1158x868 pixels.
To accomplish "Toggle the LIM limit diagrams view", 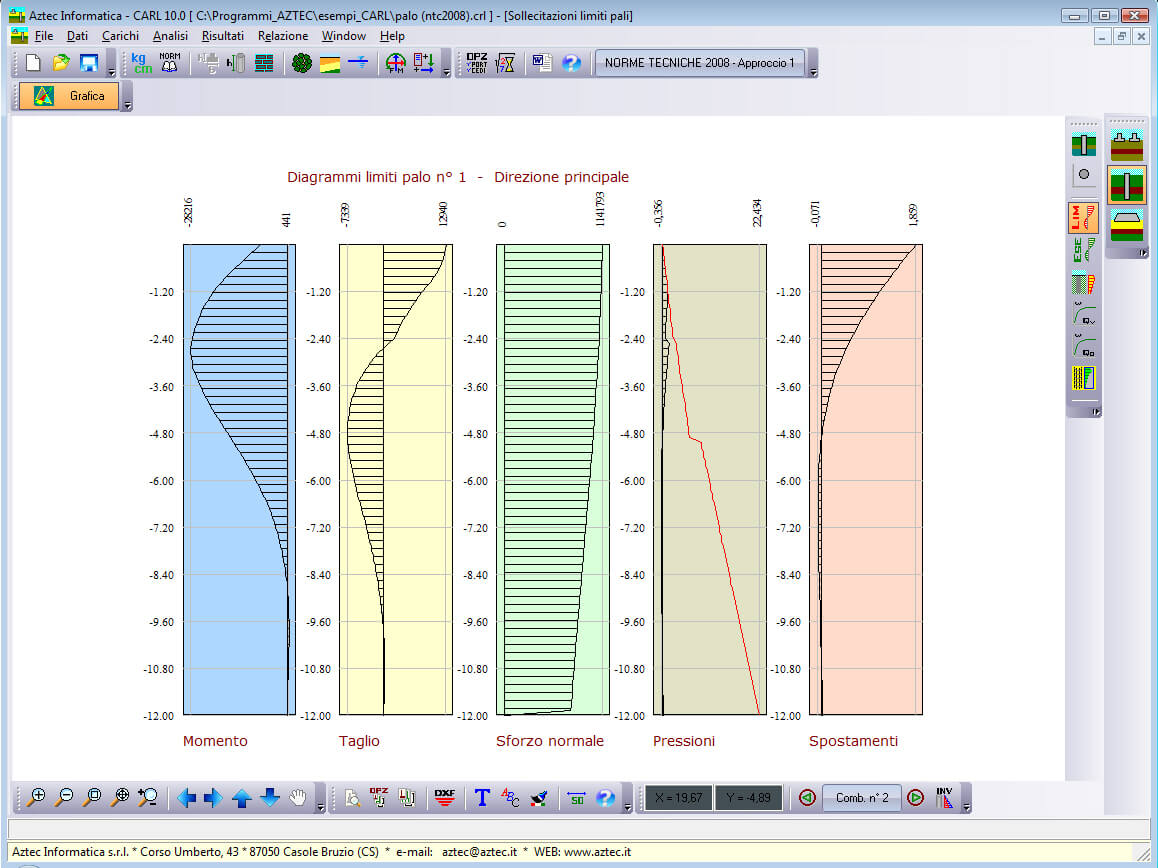I will coord(1083,218).
